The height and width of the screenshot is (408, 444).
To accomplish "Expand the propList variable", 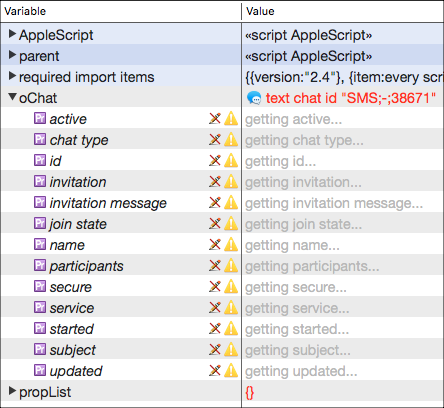I will [12, 391].
